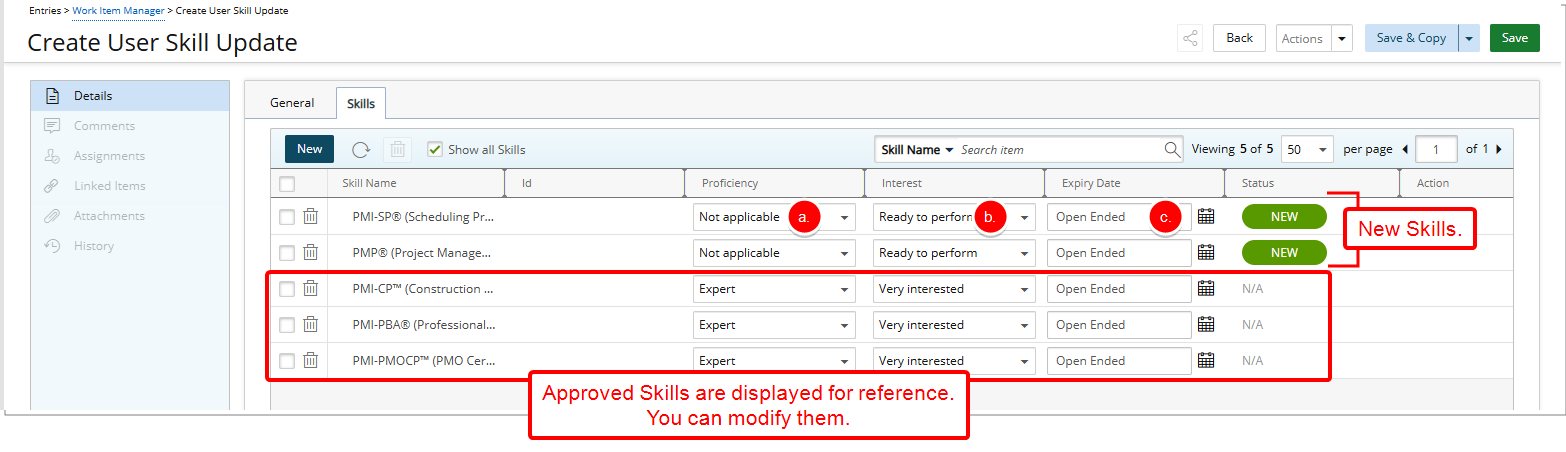
Task: Tick the checkbox for PMI-PBA skill row
Action: (287, 325)
